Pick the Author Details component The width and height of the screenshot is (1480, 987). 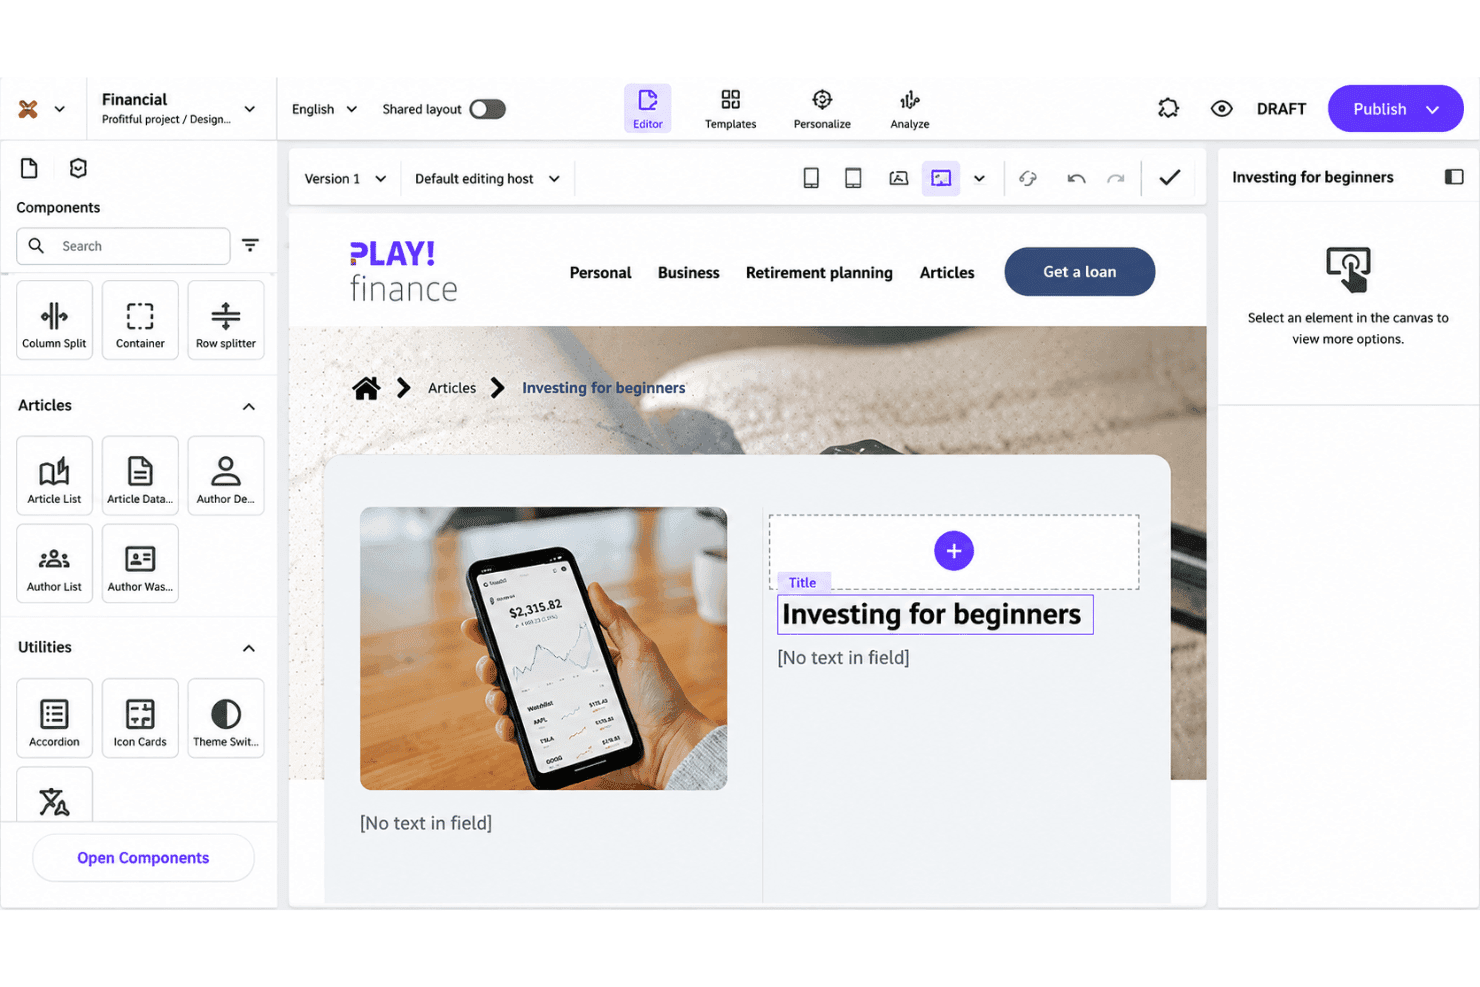tap(226, 476)
